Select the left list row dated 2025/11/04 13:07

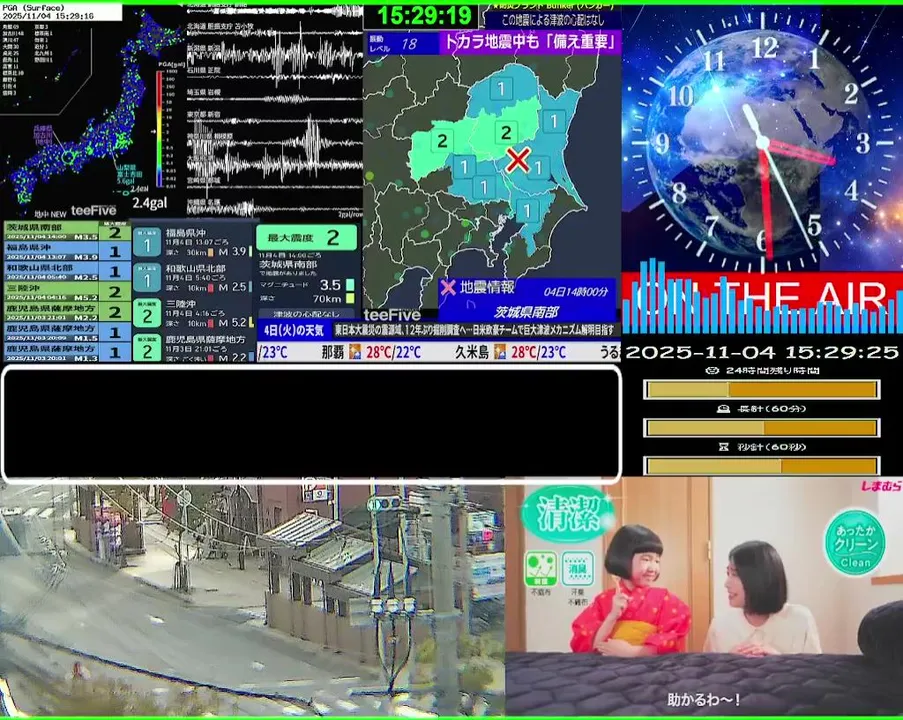click(x=67, y=251)
